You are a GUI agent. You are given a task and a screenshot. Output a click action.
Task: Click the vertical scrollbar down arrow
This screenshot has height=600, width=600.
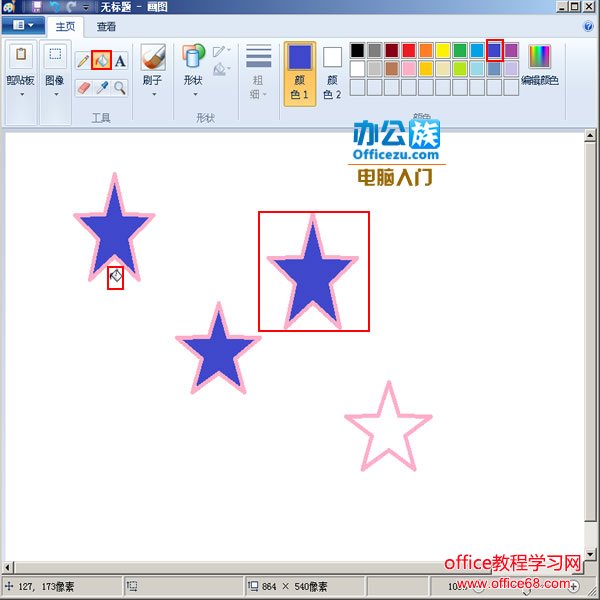coord(590,554)
